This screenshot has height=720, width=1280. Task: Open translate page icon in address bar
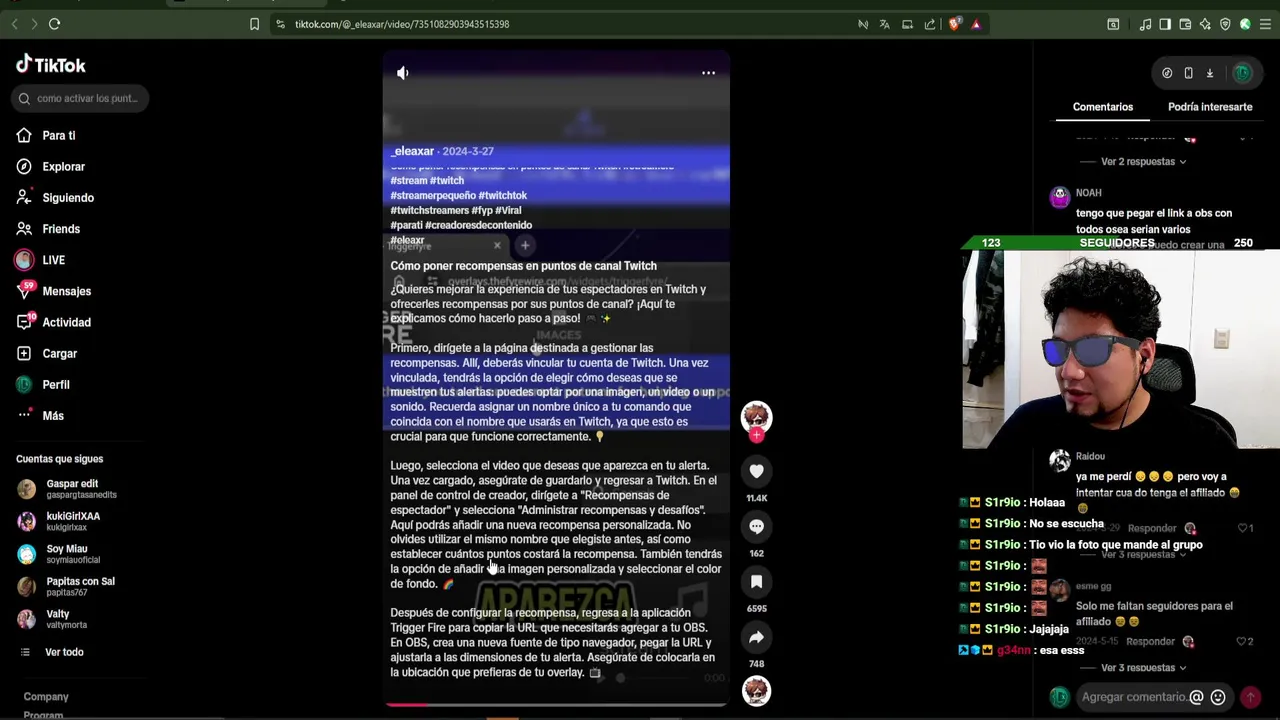click(x=885, y=24)
